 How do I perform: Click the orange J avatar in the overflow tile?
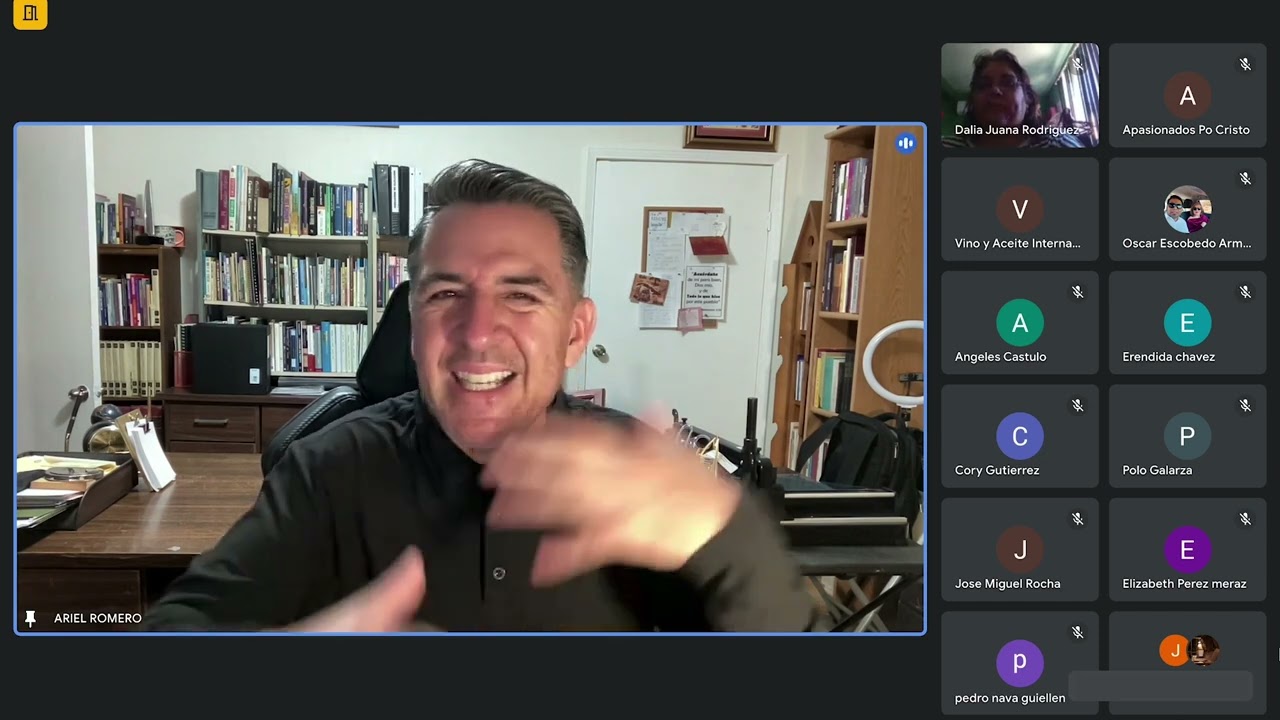point(1175,651)
